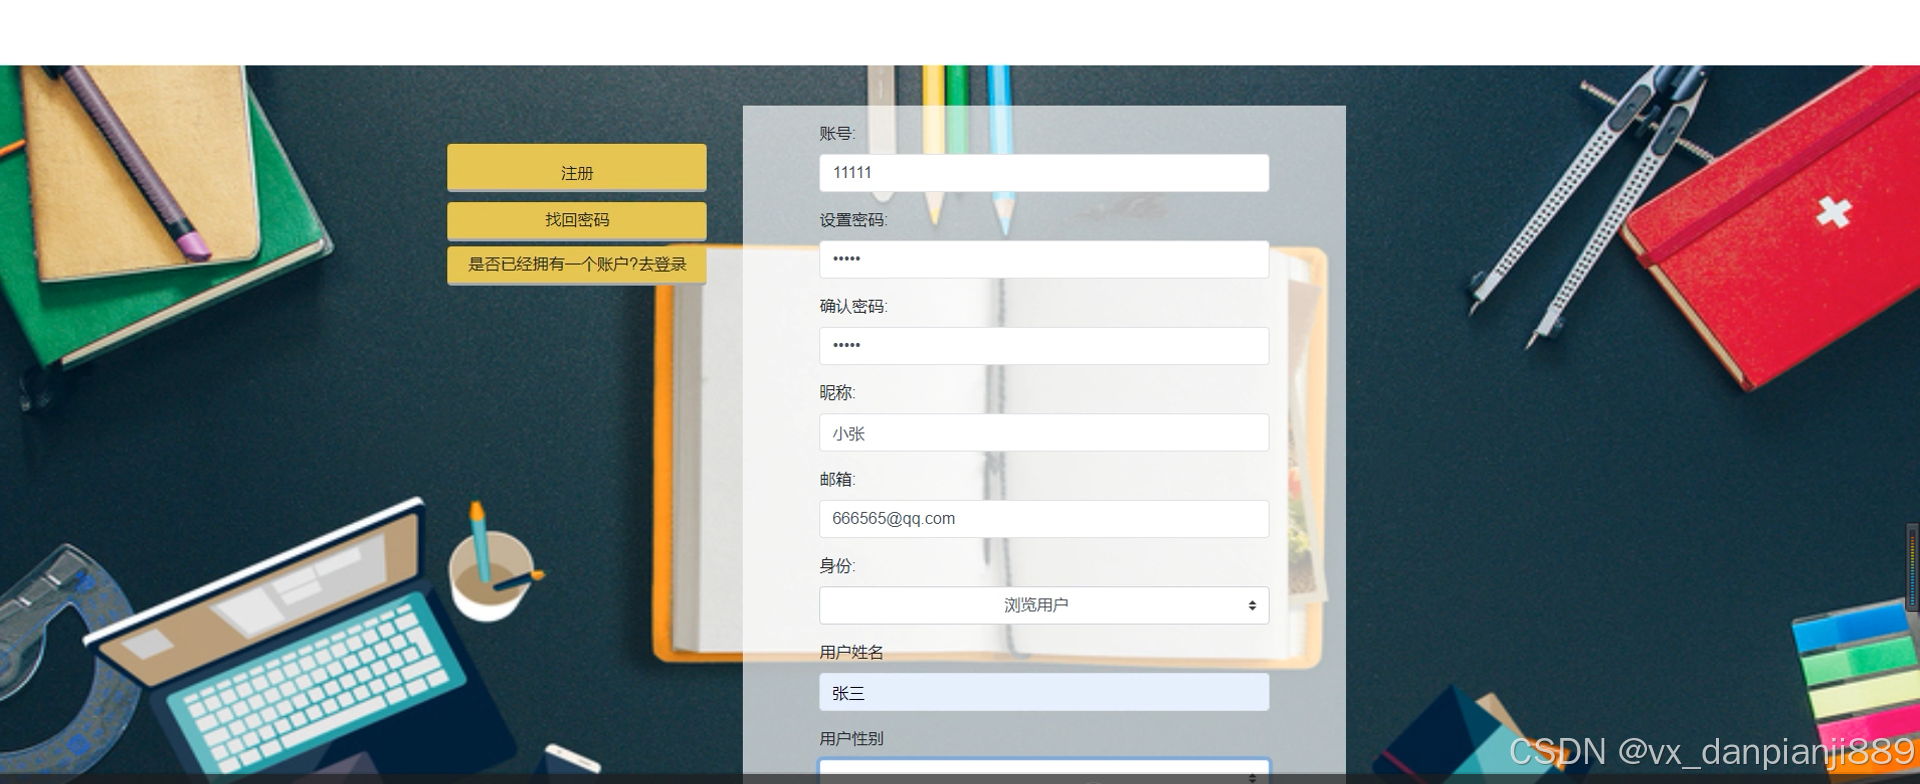This screenshot has height=784, width=1920.
Task: Expand the 用户性别 dropdown
Action: click(1044, 772)
